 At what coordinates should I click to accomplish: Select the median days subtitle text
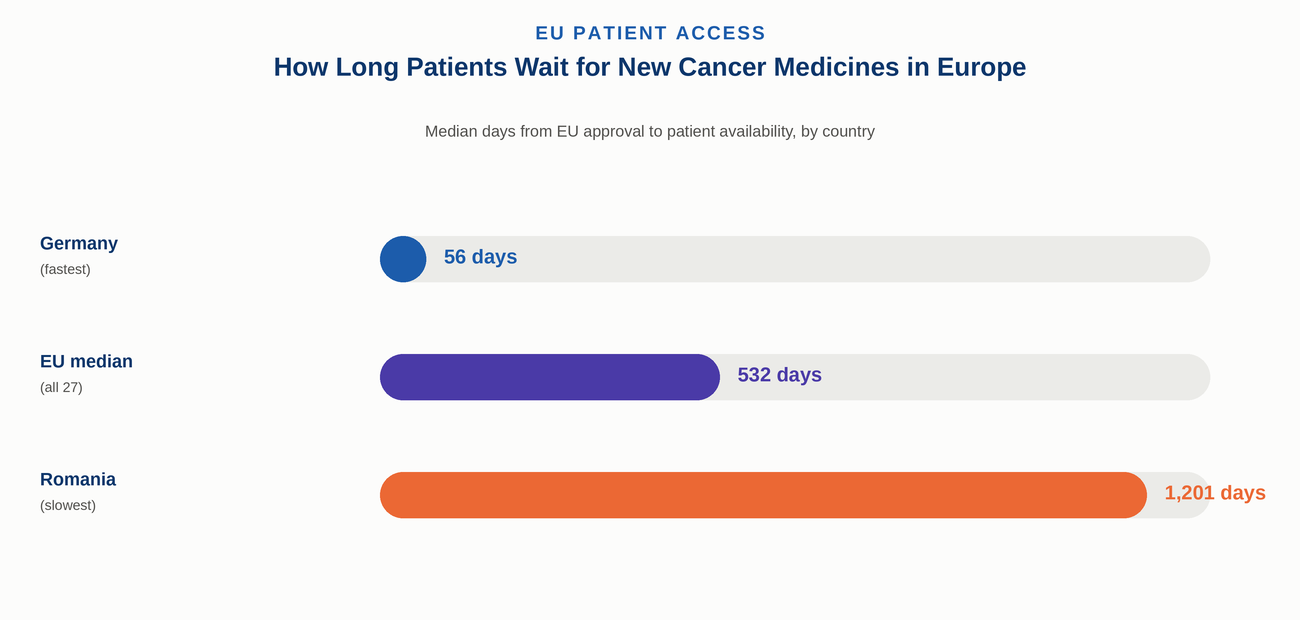[650, 131]
